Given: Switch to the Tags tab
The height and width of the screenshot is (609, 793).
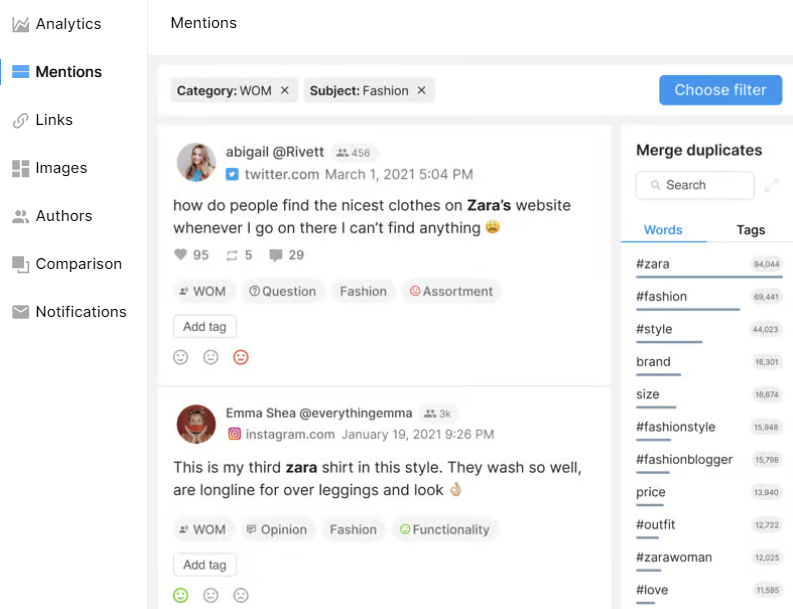Looking at the screenshot, I should (751, 230).
